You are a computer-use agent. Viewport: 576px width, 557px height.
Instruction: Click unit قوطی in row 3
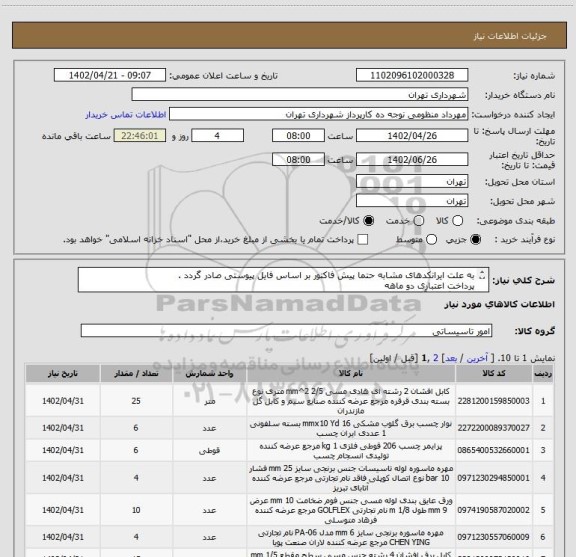click(x=209, y=451)
